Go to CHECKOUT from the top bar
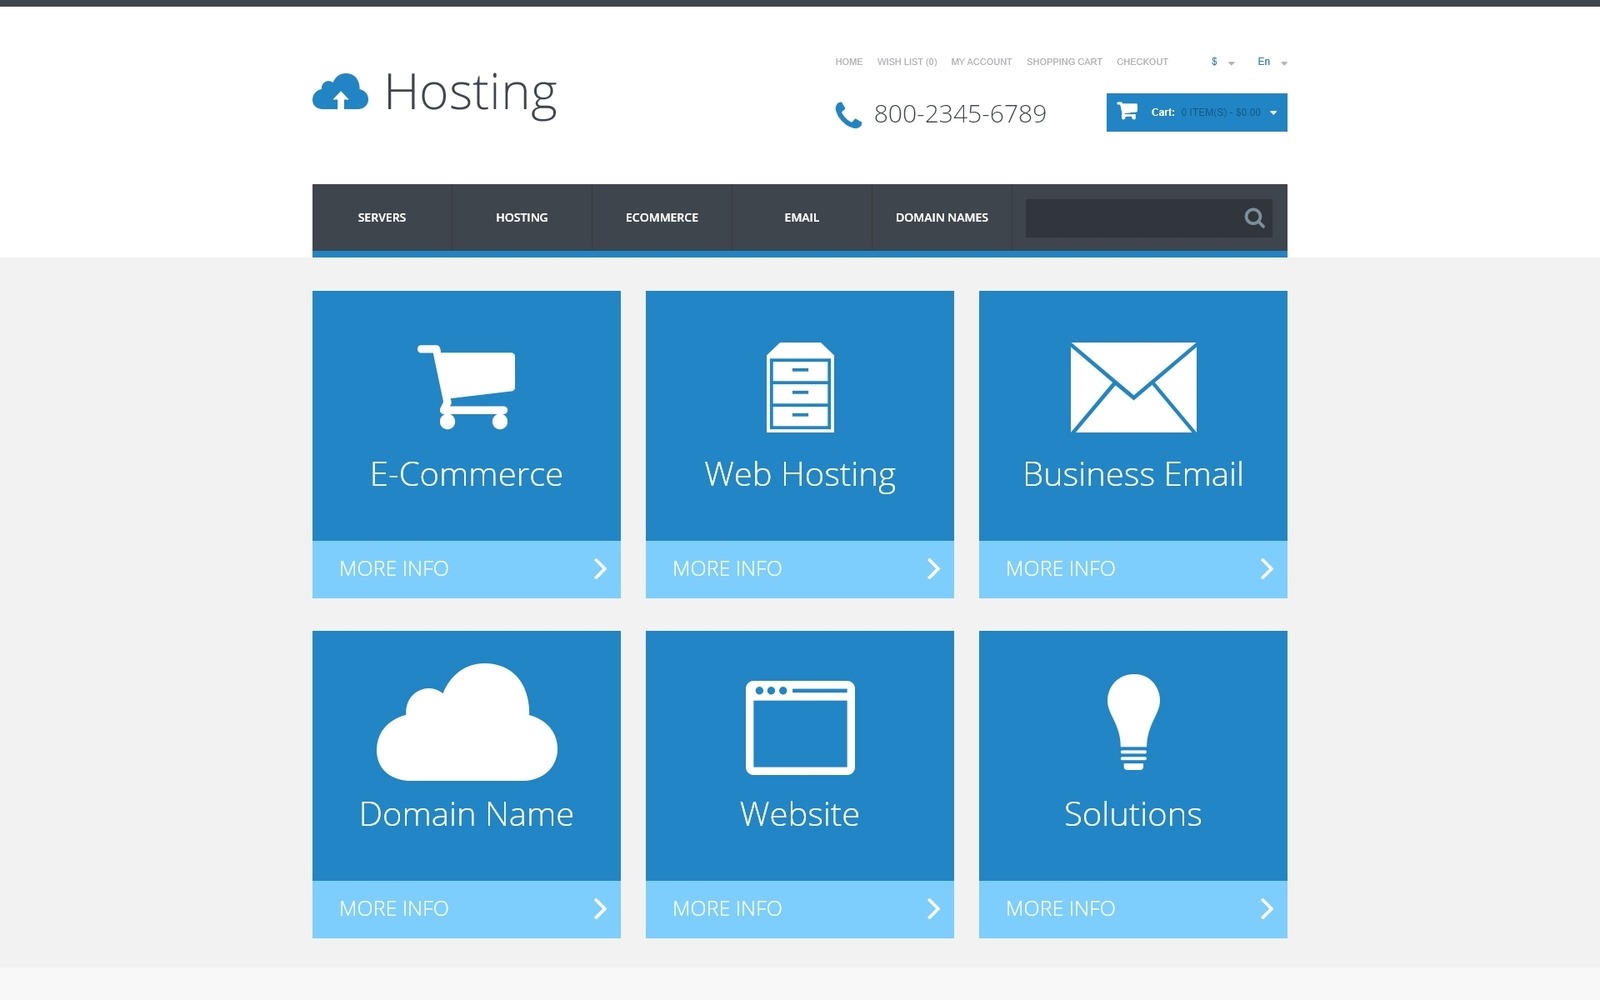Screen dimensions: 1600x1000 click(1142, 61)
